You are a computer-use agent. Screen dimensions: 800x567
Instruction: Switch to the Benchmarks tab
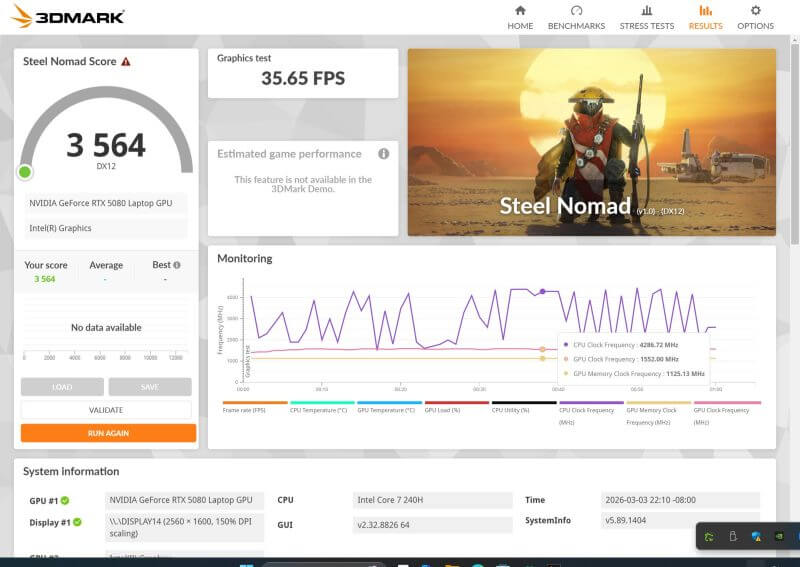coord(576,17)
